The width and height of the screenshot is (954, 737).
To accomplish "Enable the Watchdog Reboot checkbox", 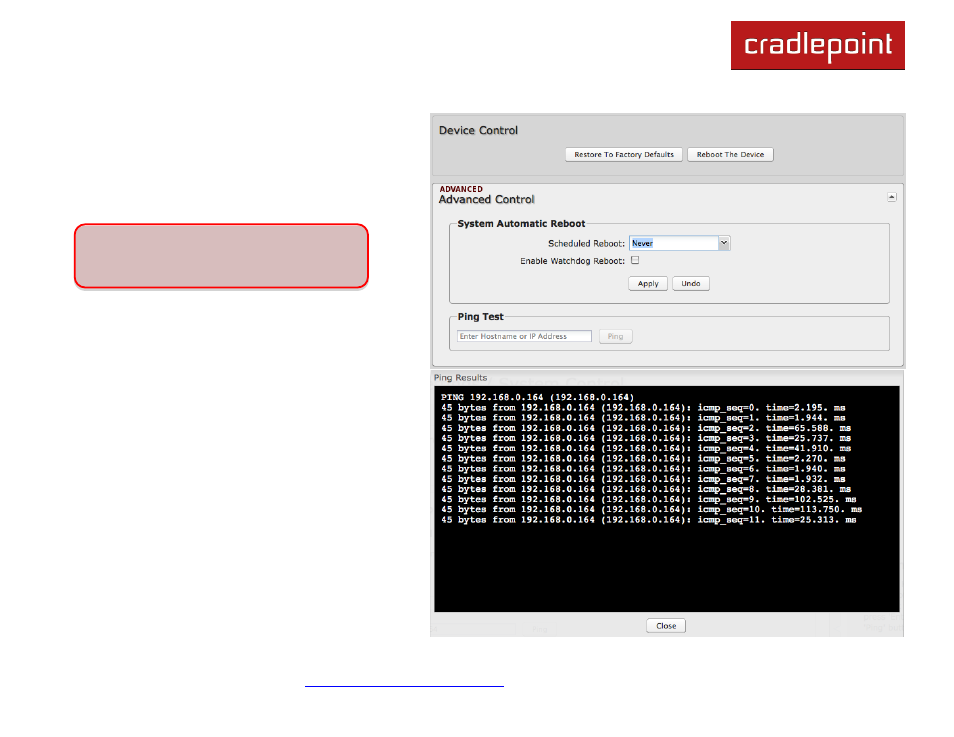I will click(635, 260).
